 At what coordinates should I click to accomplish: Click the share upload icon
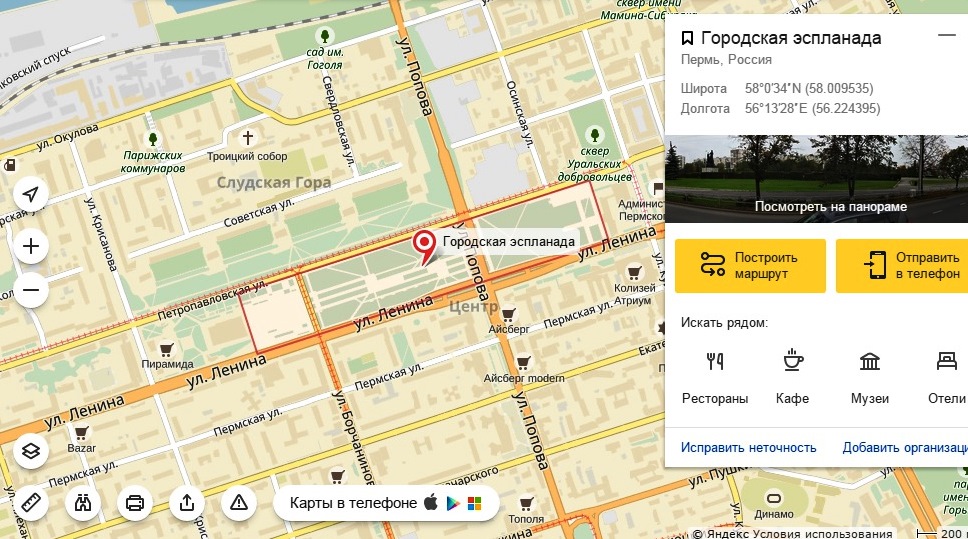point(186,503)
